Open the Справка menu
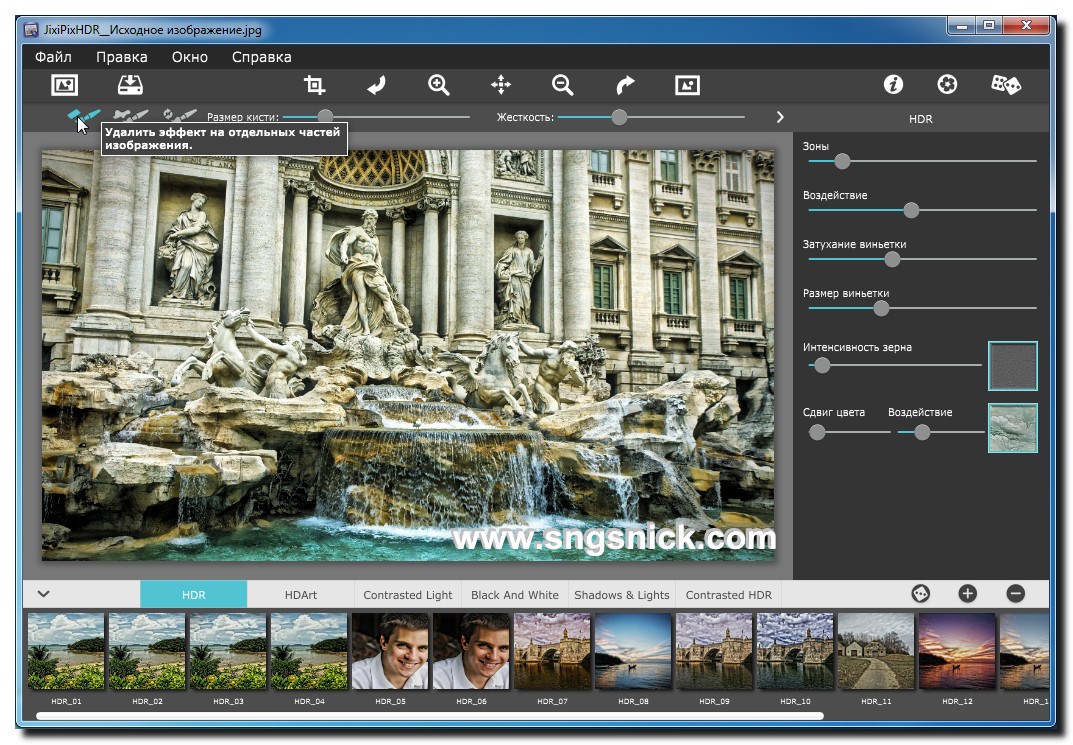Viewport: 1073px width, 745px height. [x=261, y=57]
